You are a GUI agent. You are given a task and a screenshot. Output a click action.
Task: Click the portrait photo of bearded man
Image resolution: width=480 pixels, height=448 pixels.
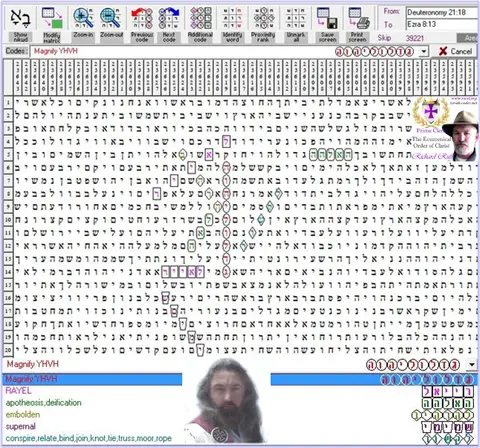[x=226, y=401]
